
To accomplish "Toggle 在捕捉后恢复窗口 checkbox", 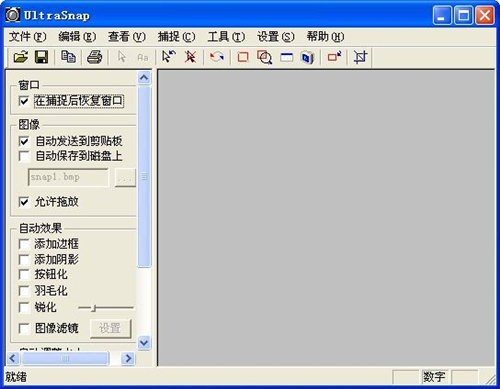I will tap(24, 101).
